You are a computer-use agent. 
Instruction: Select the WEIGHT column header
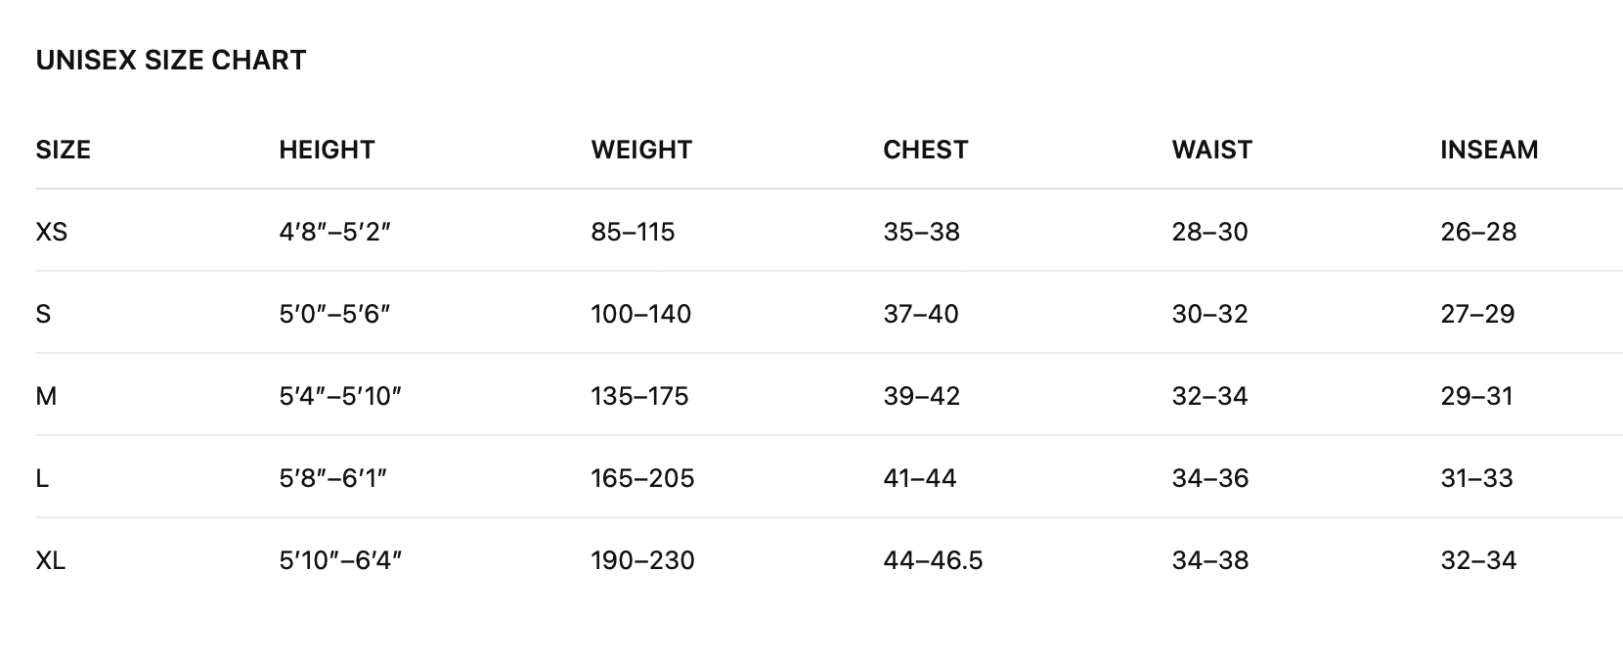click(641, 150)
